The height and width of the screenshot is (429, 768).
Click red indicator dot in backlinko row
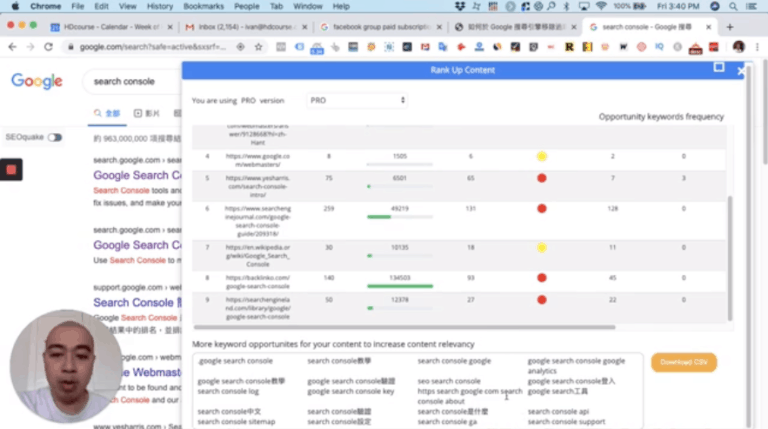[541, 278]
